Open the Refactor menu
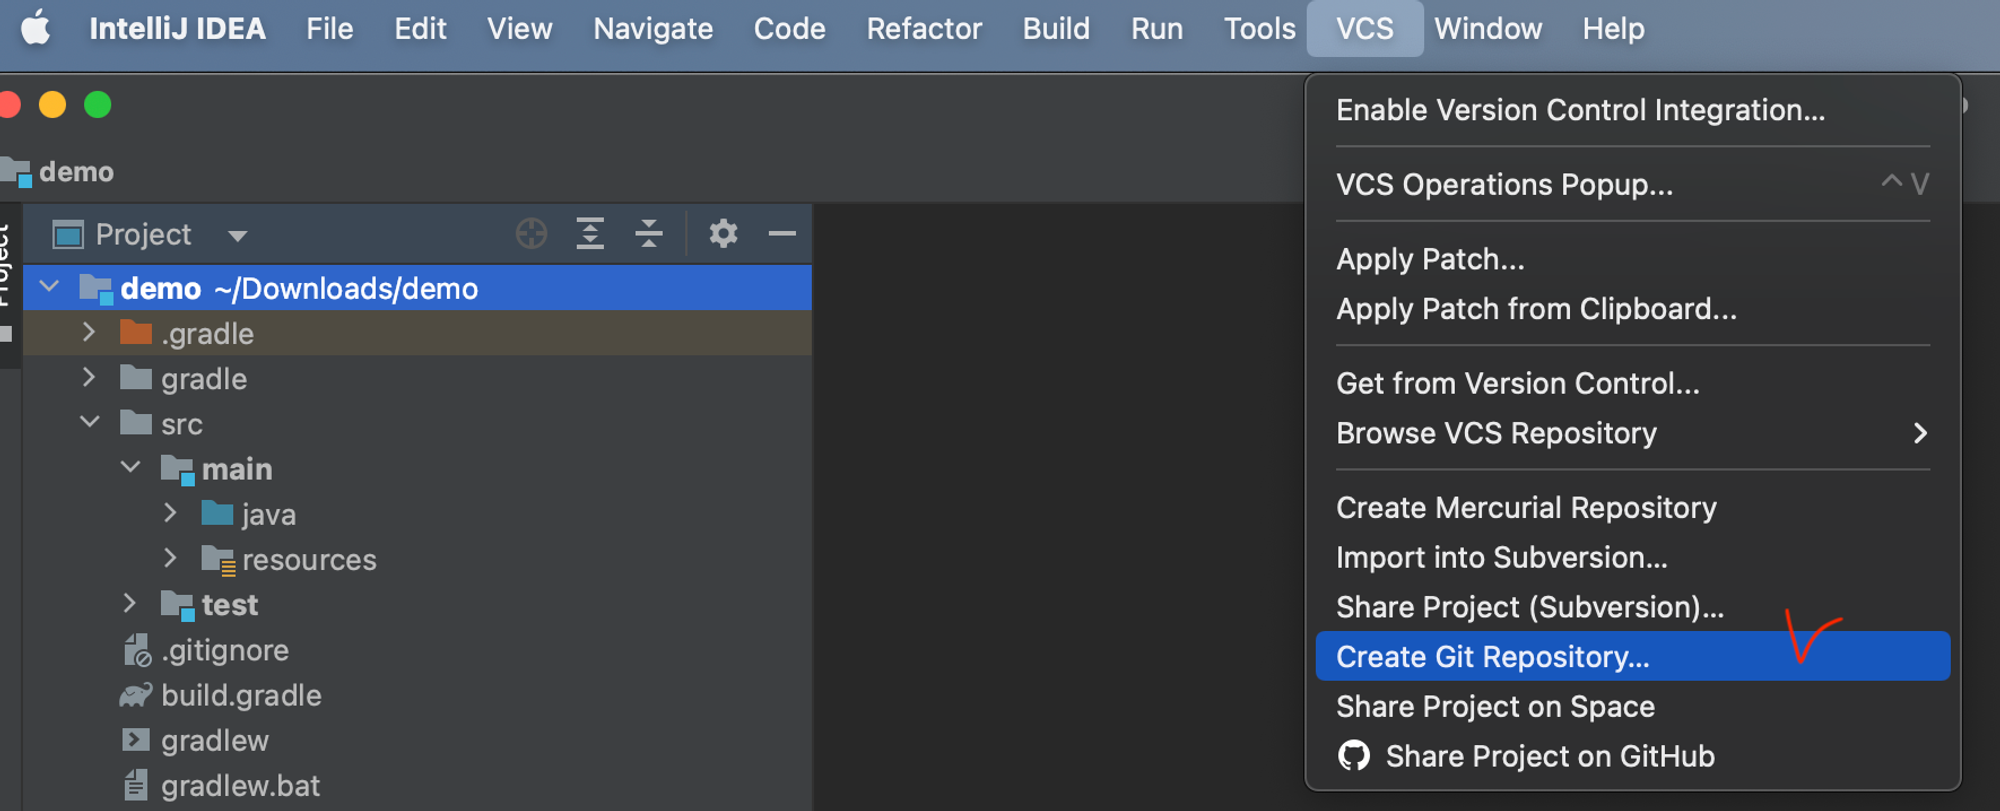Screen dimensions: 2000x811 [924, 29]
